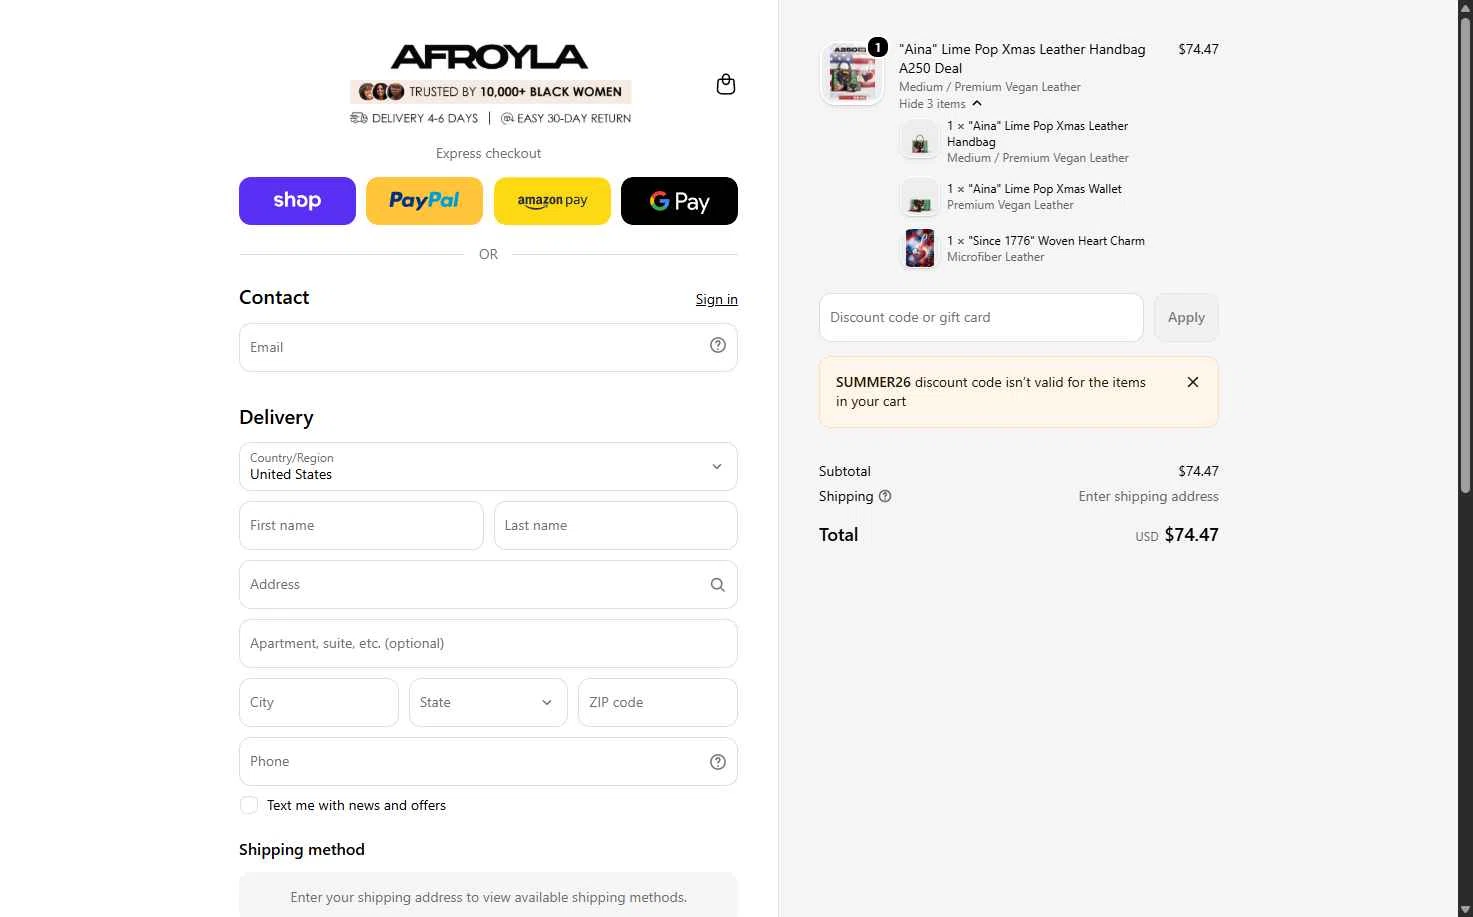Image resolution: width=1473 pixels, height=917 pixels.
Task: Click the Lime Pop Xmas Leather Handbag thumbnail
Action: 920,141
